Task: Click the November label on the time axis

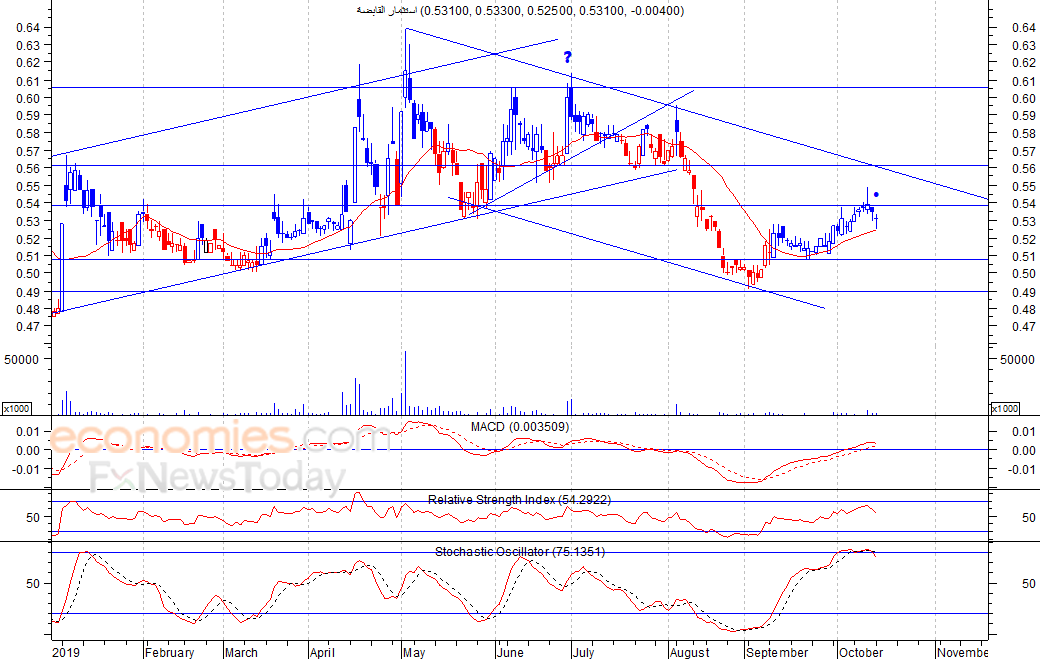Action: pyautogui.click(x=963, y=652)
